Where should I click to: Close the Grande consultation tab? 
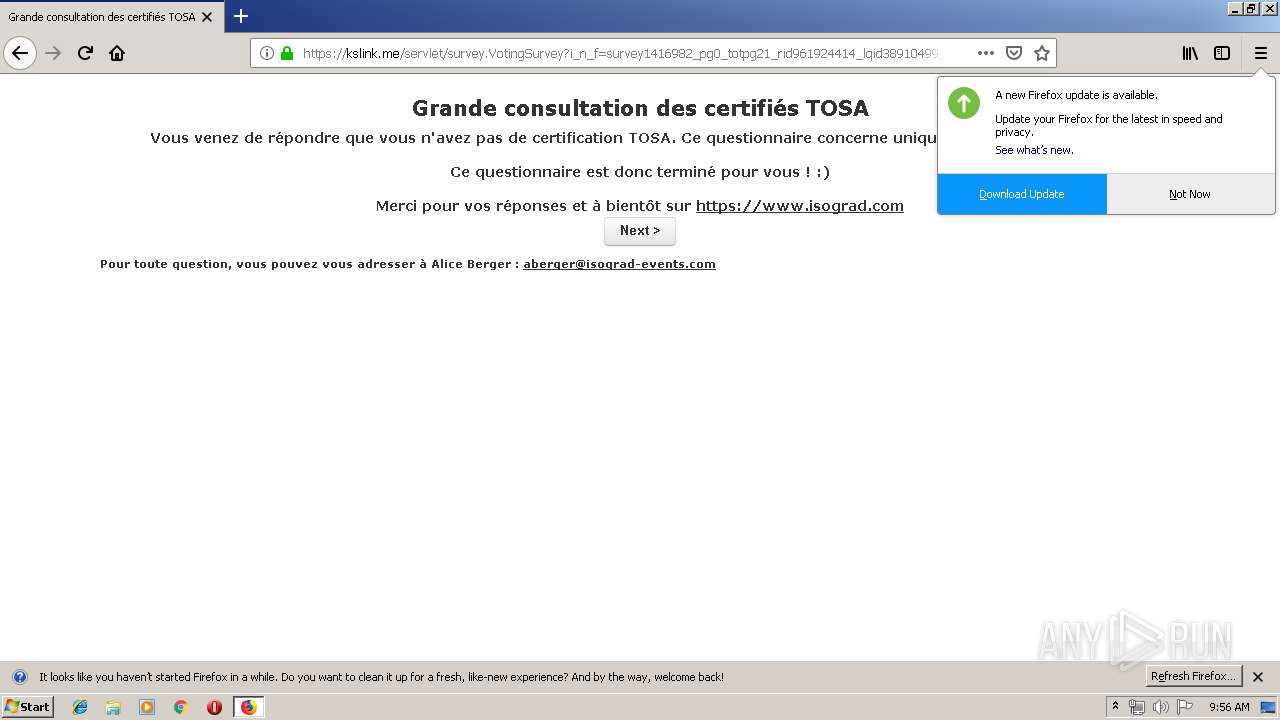tap(207, 17)
